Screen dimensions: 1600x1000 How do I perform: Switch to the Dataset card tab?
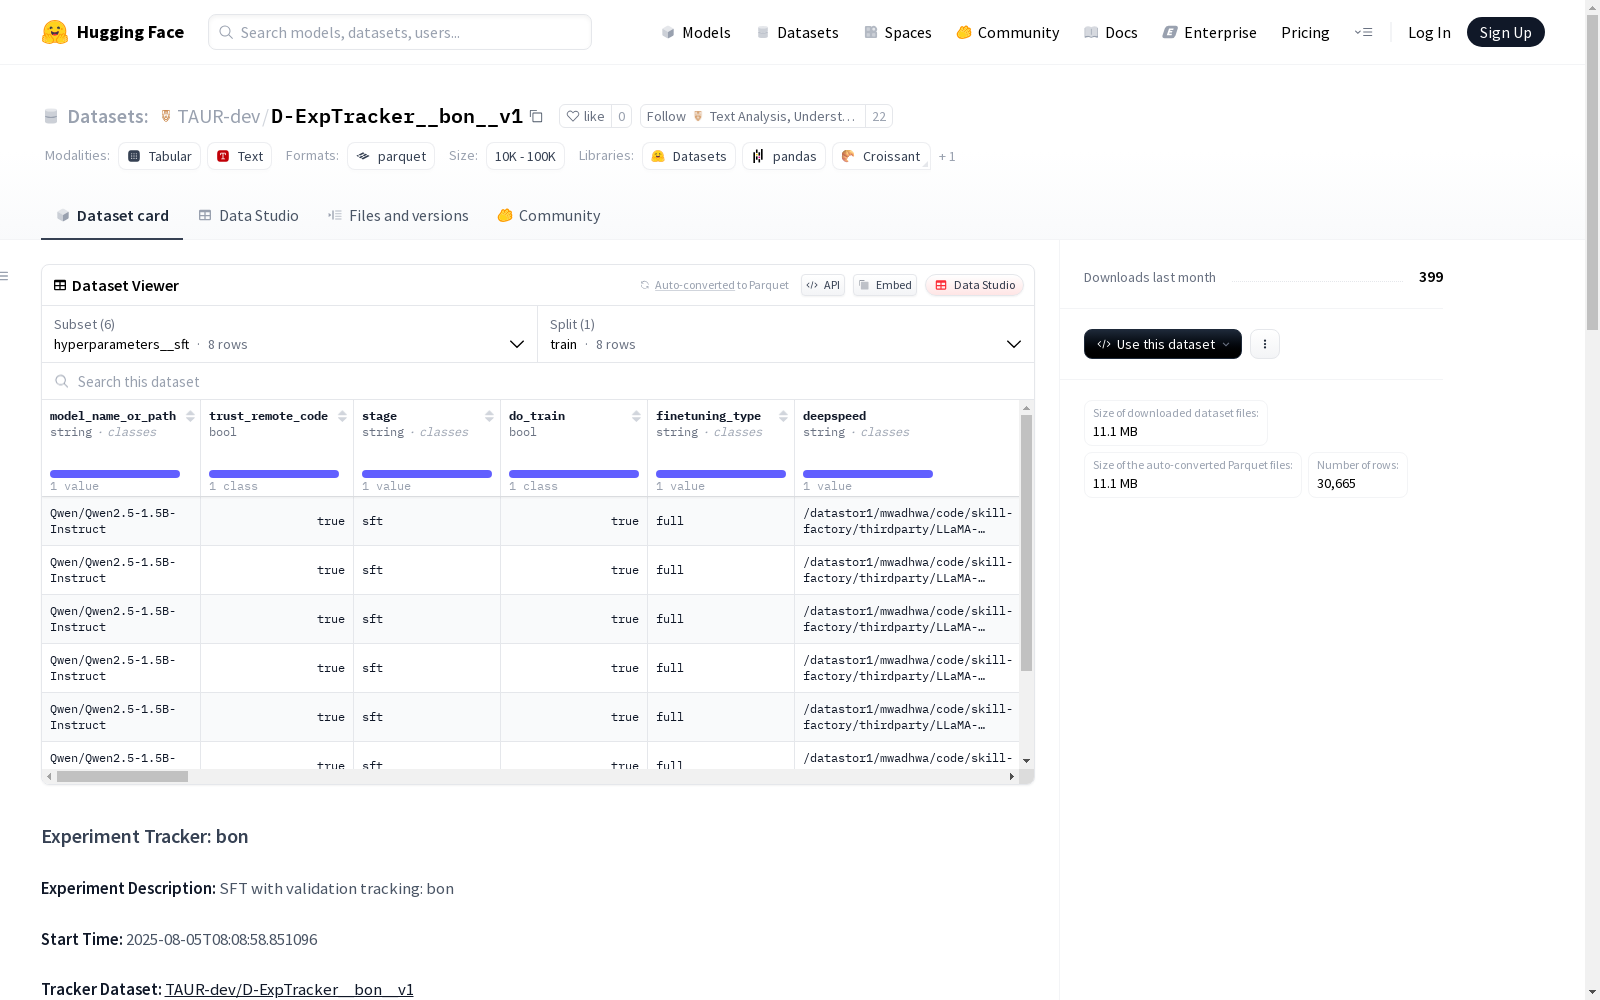point(112,216)
